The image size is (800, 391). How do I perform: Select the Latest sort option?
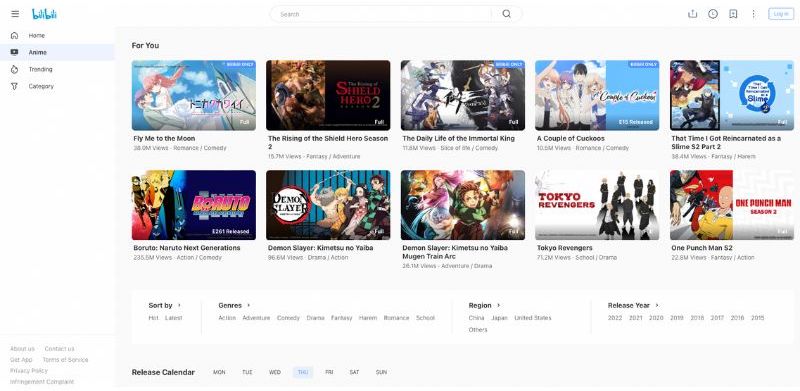pos(173,317)
